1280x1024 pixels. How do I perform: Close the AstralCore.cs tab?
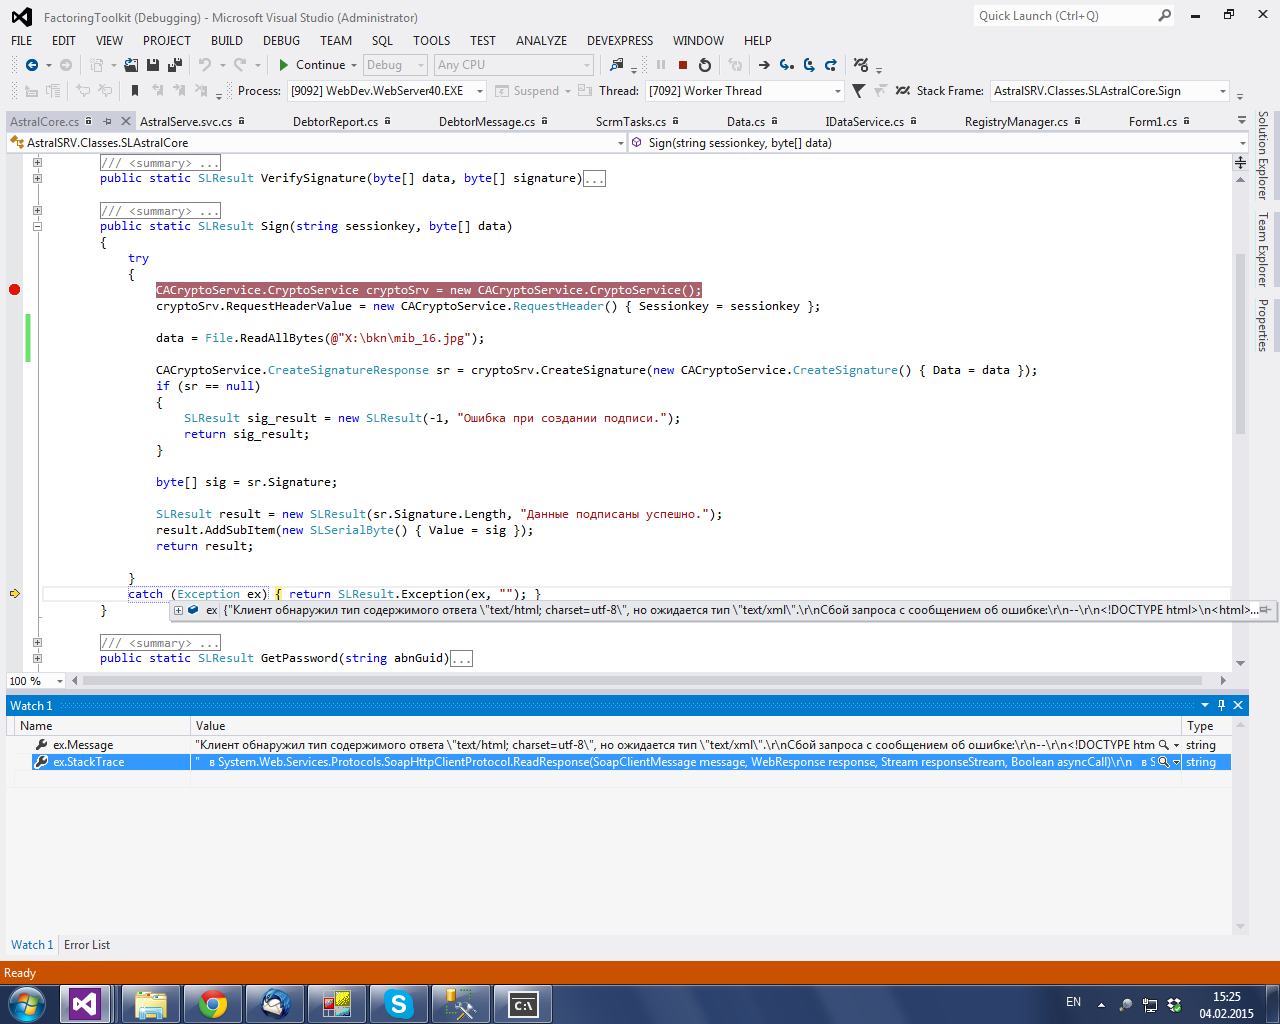[126, 121]
